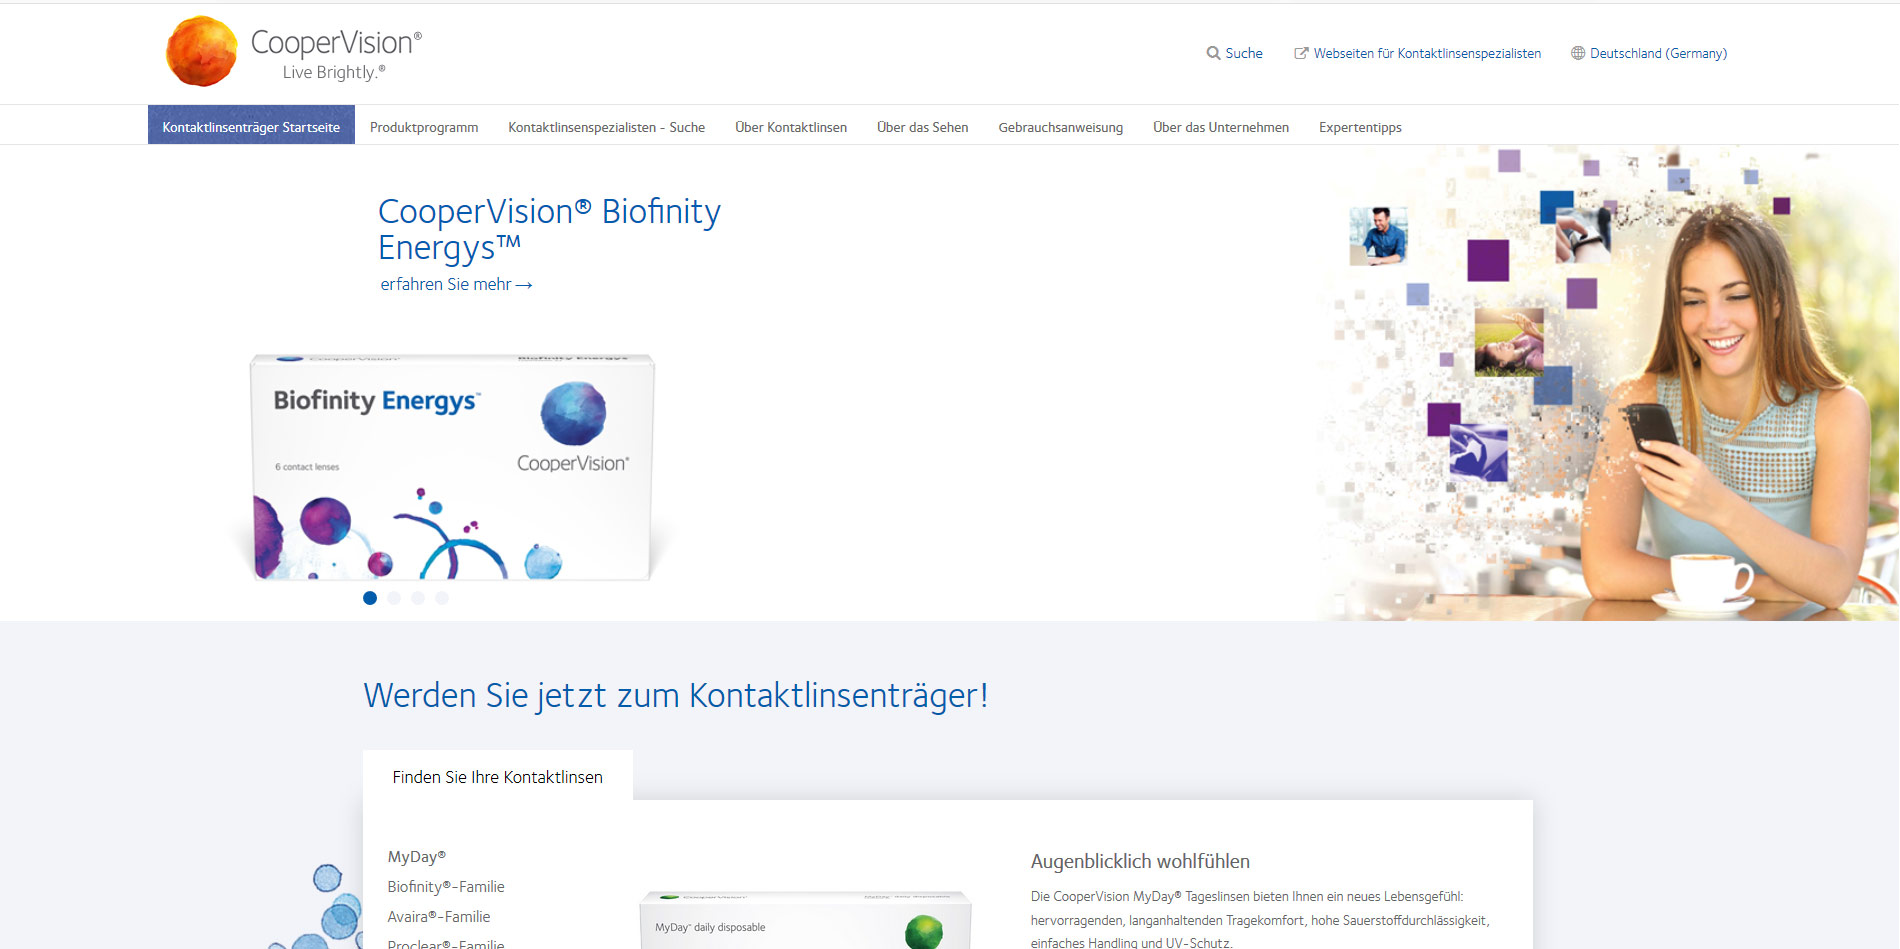
Task: Click the external link icon beside Webseiten
Action: pyautogui.click(x=1301, y=53)
